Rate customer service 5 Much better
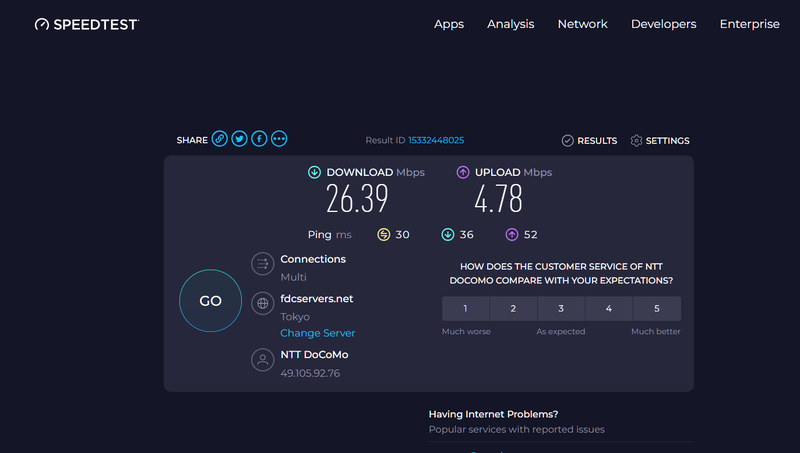Screen dimensions: 800x453 657,309
